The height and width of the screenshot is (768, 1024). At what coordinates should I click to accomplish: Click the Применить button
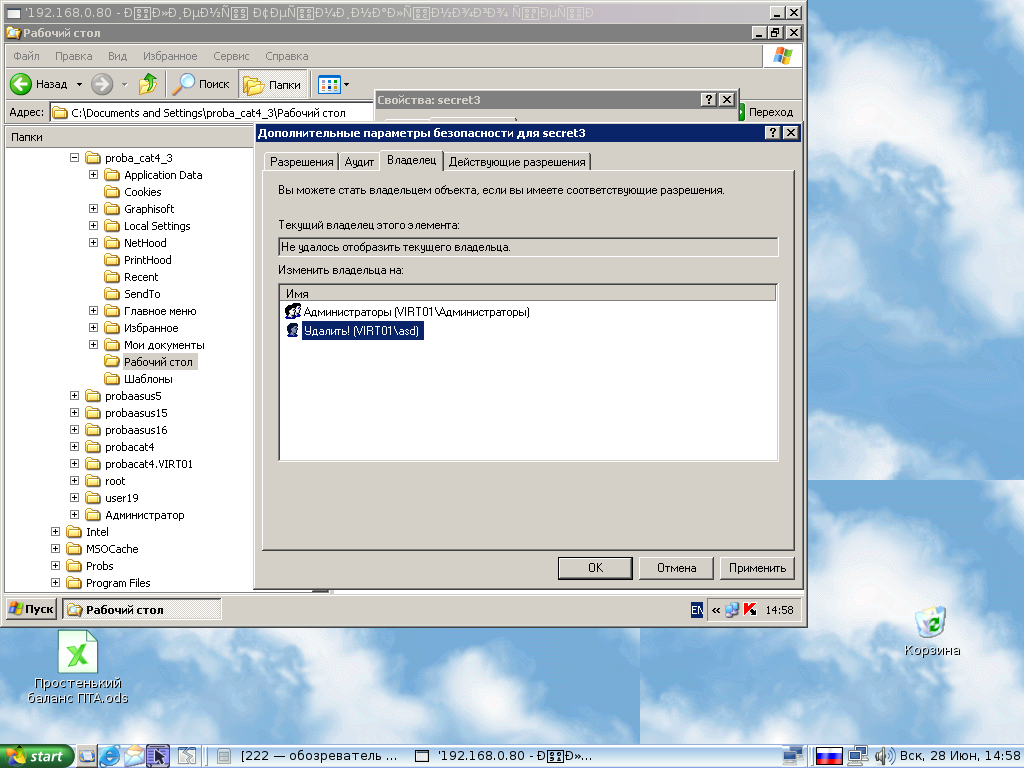pos(757,568)
